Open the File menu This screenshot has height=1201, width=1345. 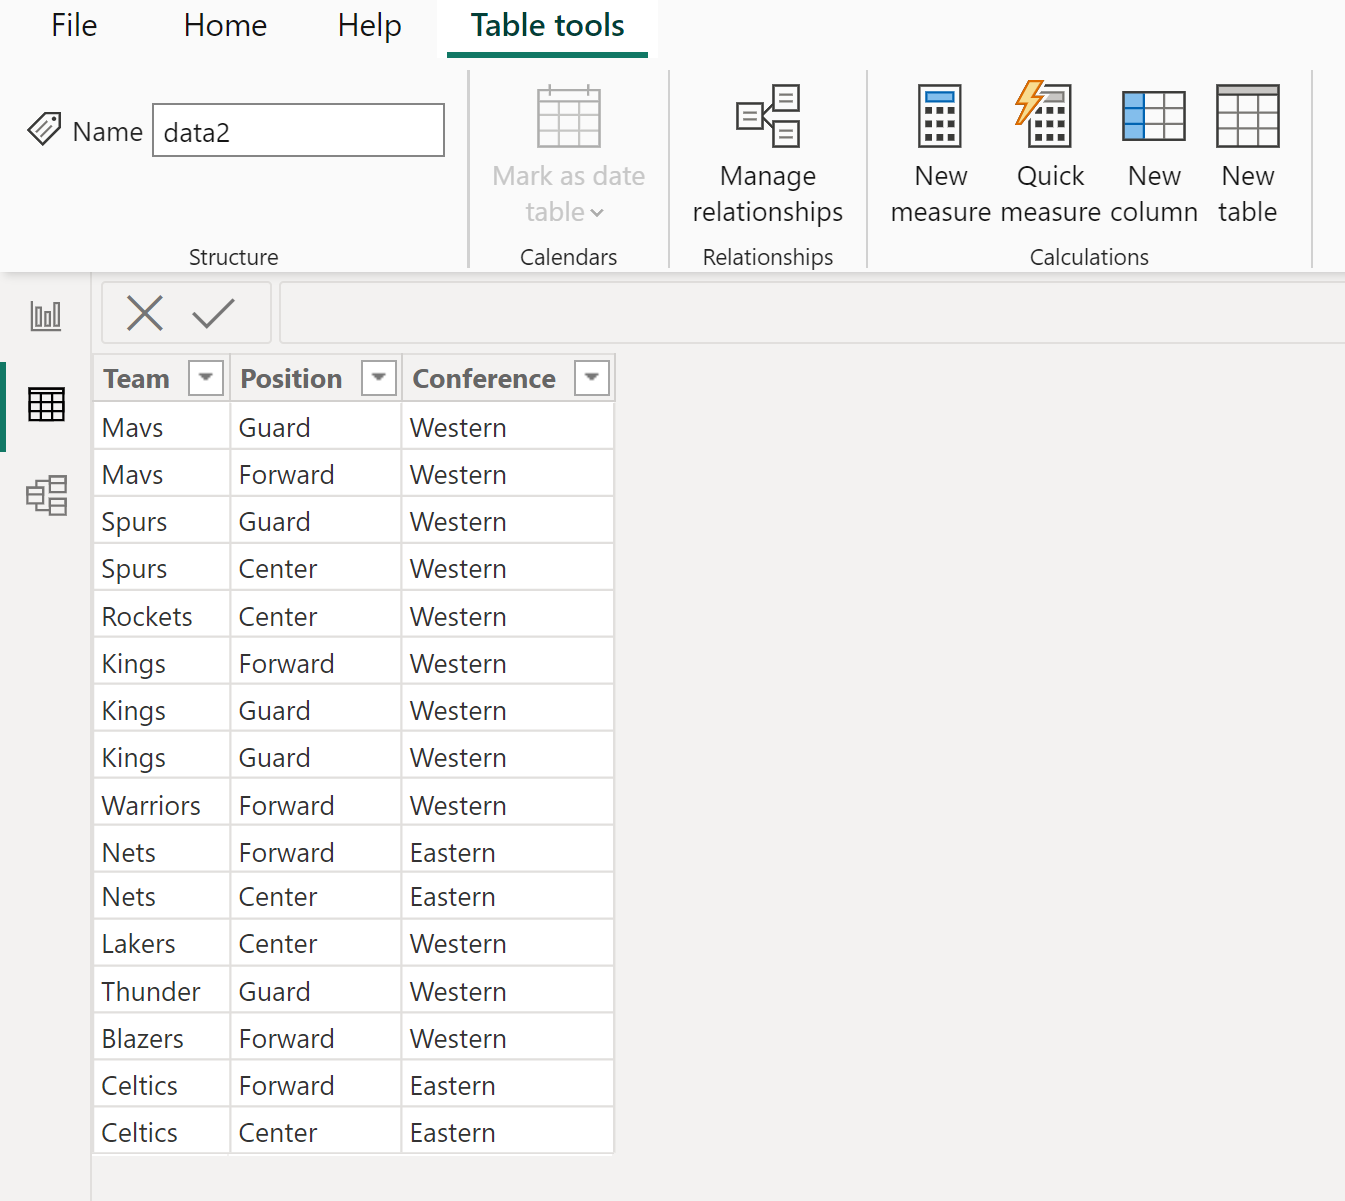coord(74,25)
